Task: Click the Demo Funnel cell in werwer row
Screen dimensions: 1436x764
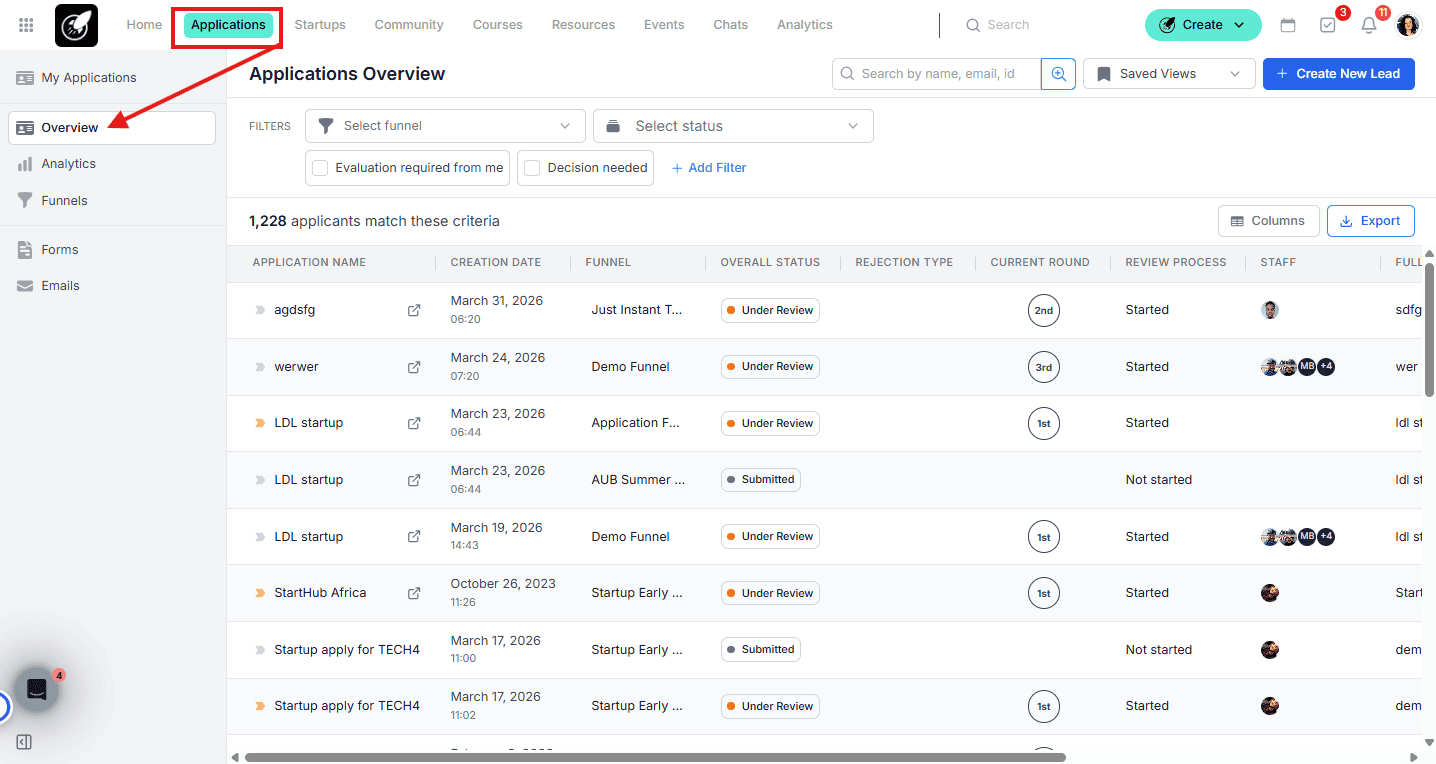Action: tap(631, 367)
